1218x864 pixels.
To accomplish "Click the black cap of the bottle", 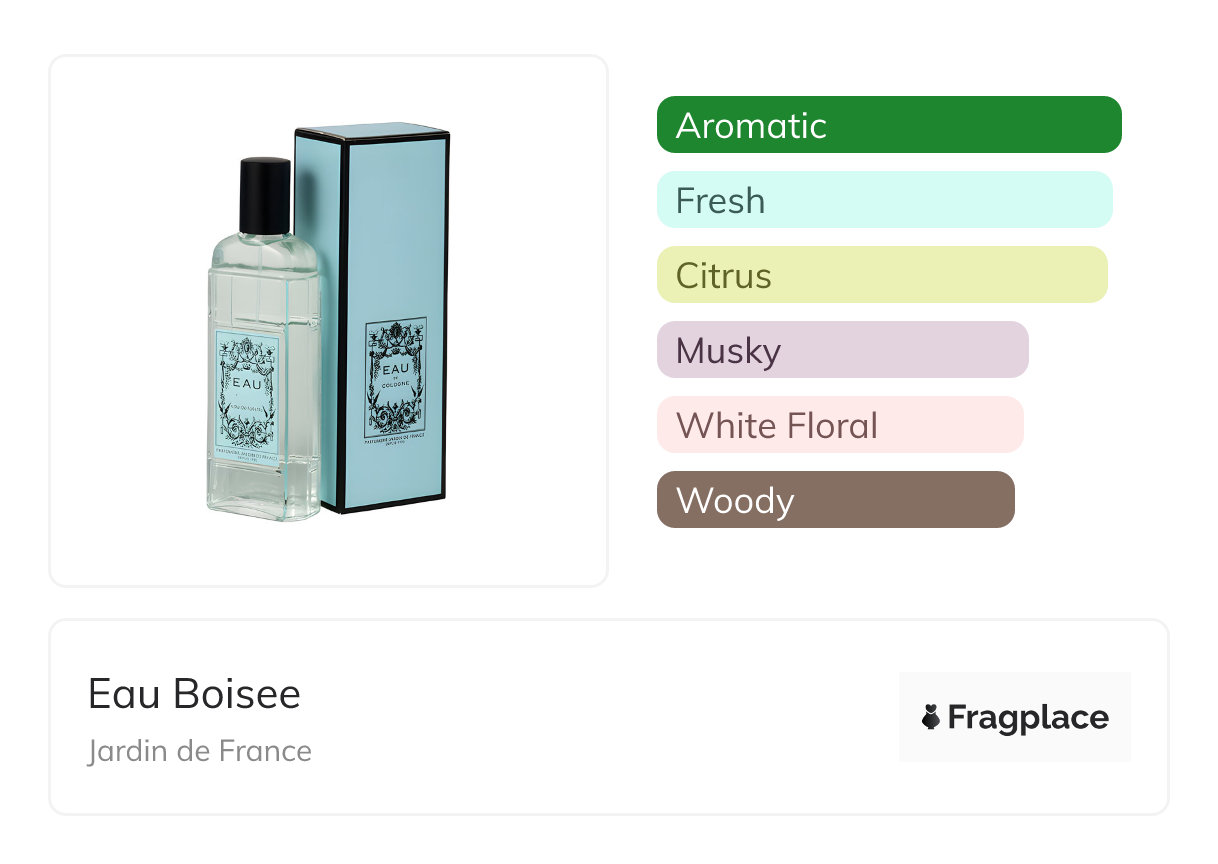I will point(265,195).
